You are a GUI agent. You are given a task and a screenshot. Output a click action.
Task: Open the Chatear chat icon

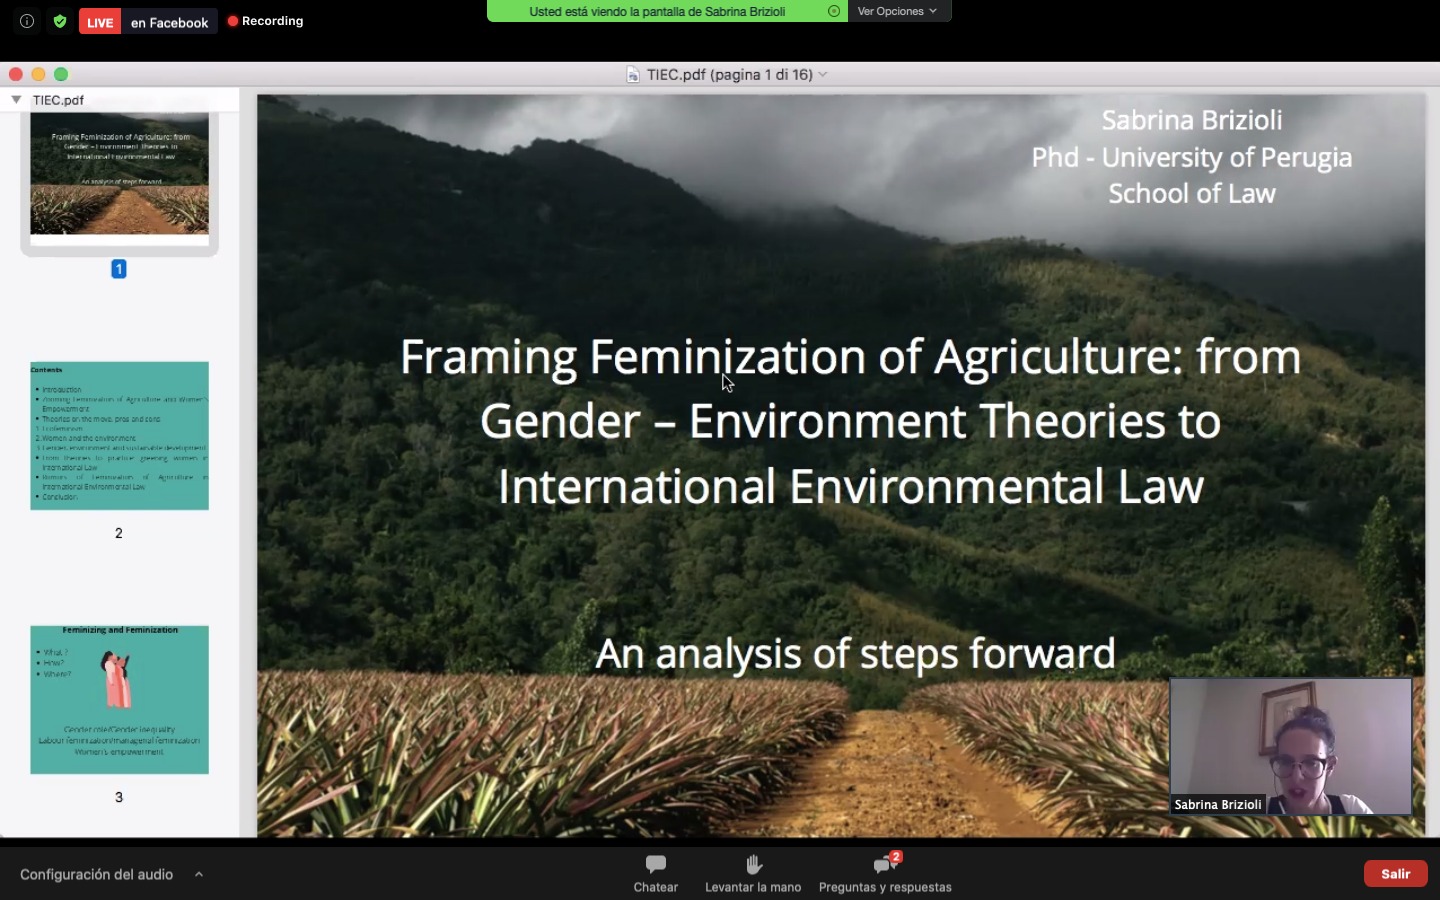pos(655,865)
